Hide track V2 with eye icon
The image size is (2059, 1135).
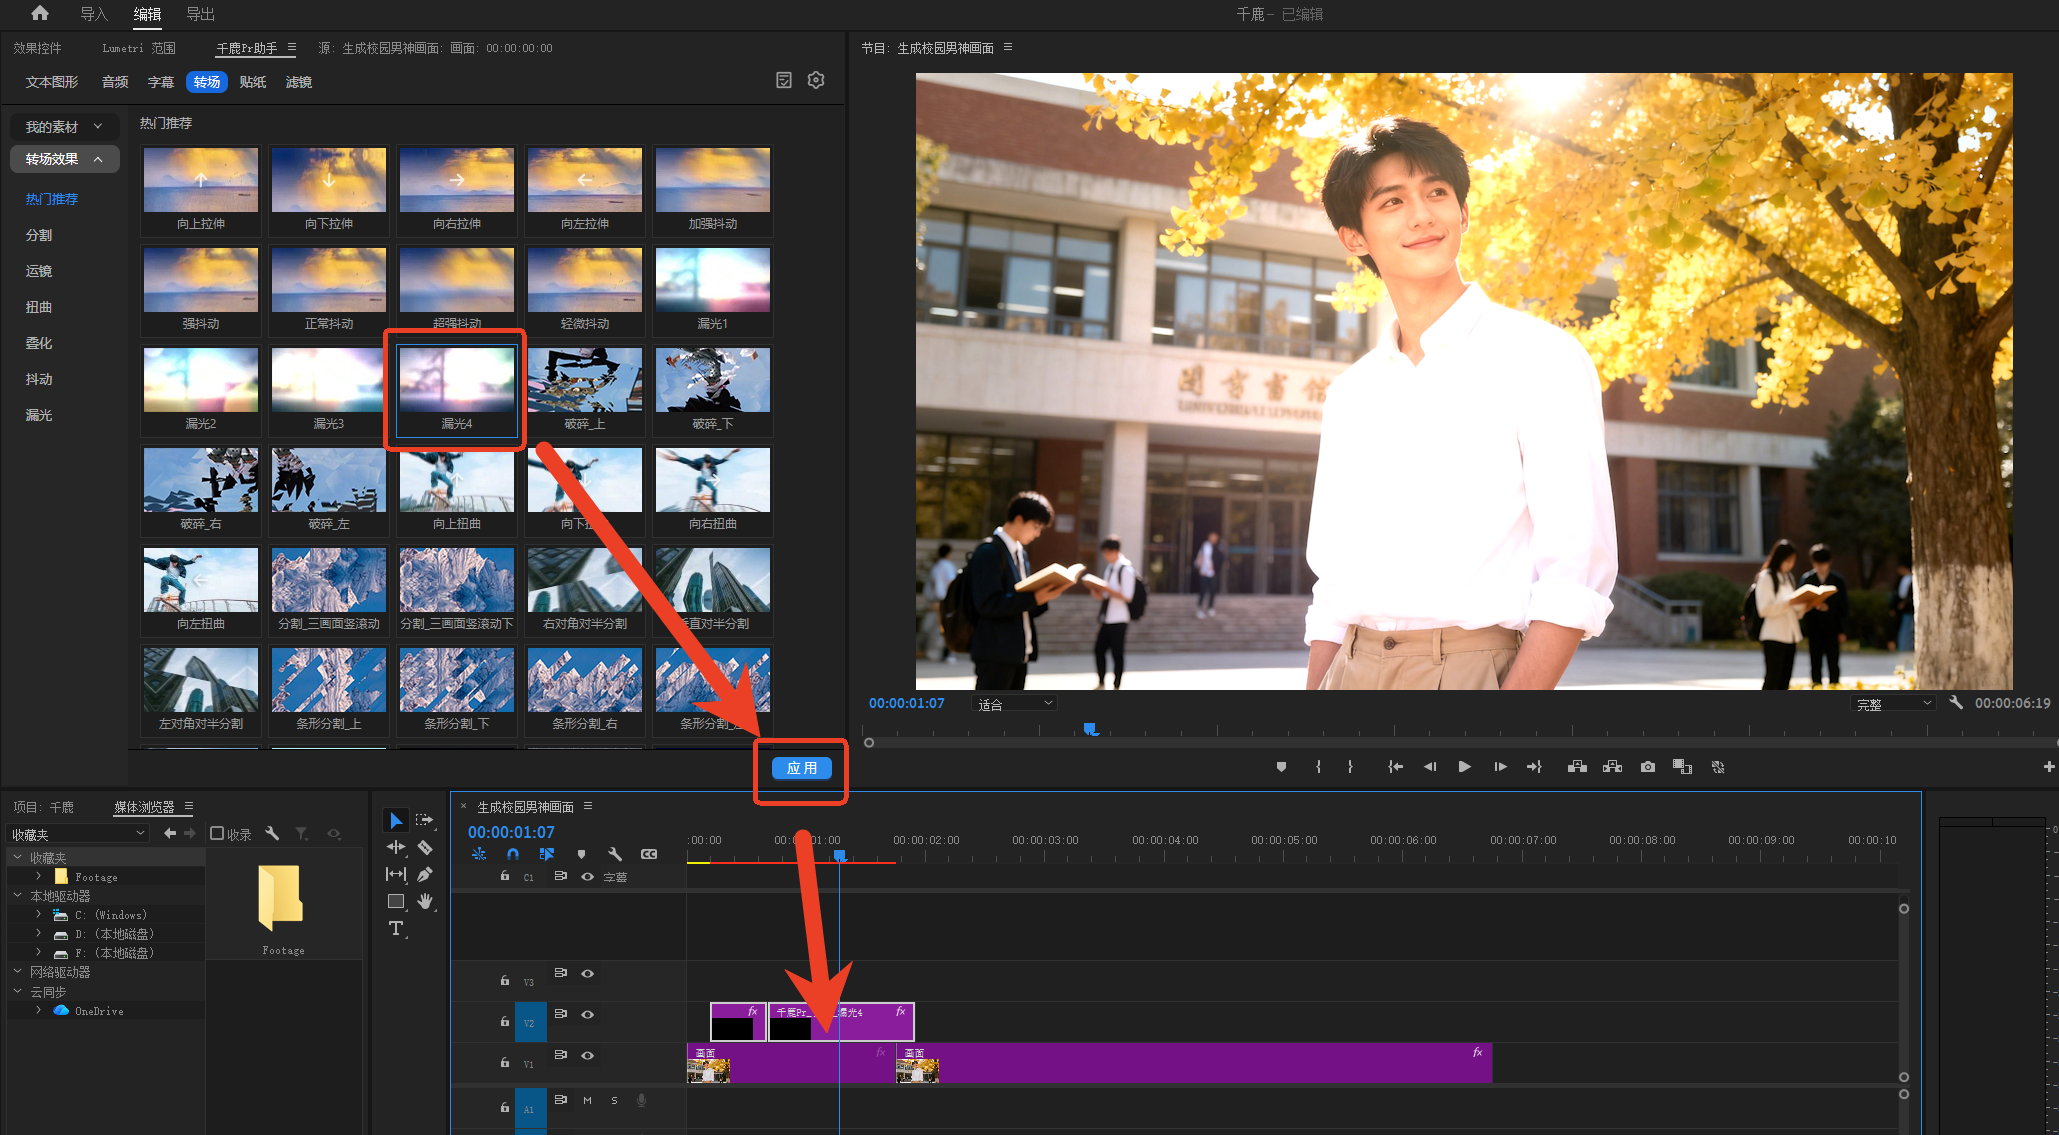point(588,1014)
